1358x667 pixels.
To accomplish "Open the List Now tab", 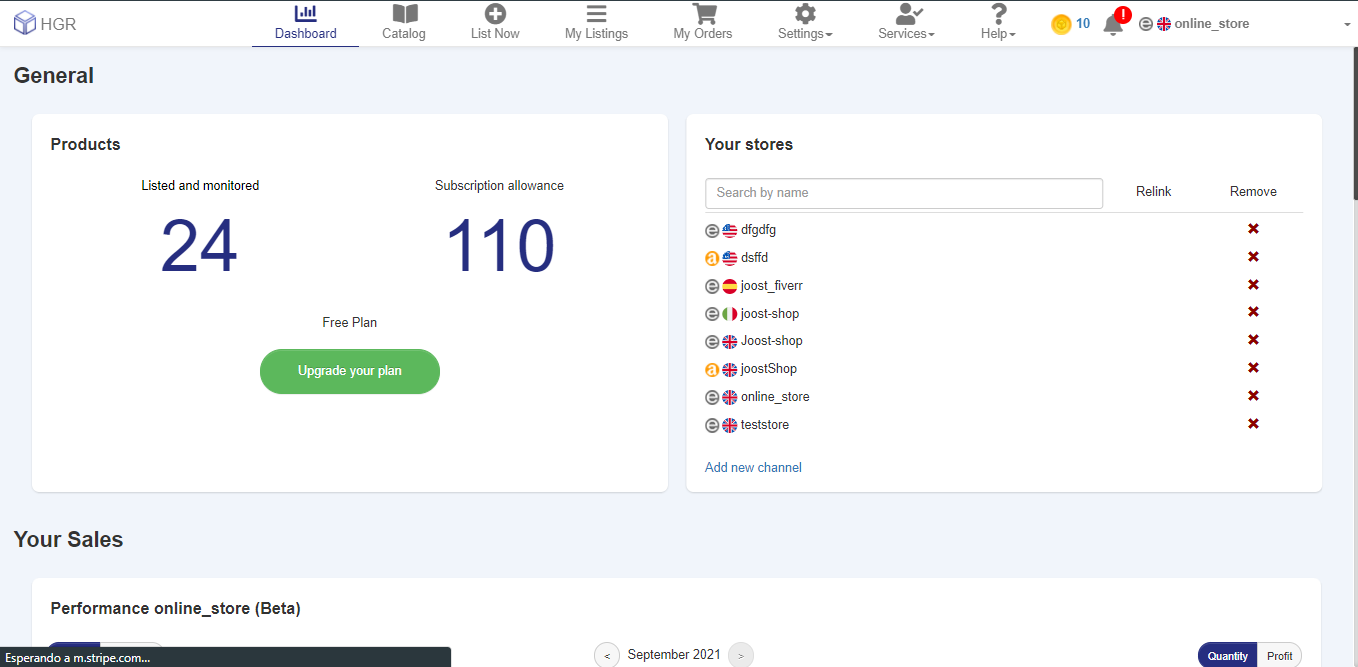I will point(495,24).
